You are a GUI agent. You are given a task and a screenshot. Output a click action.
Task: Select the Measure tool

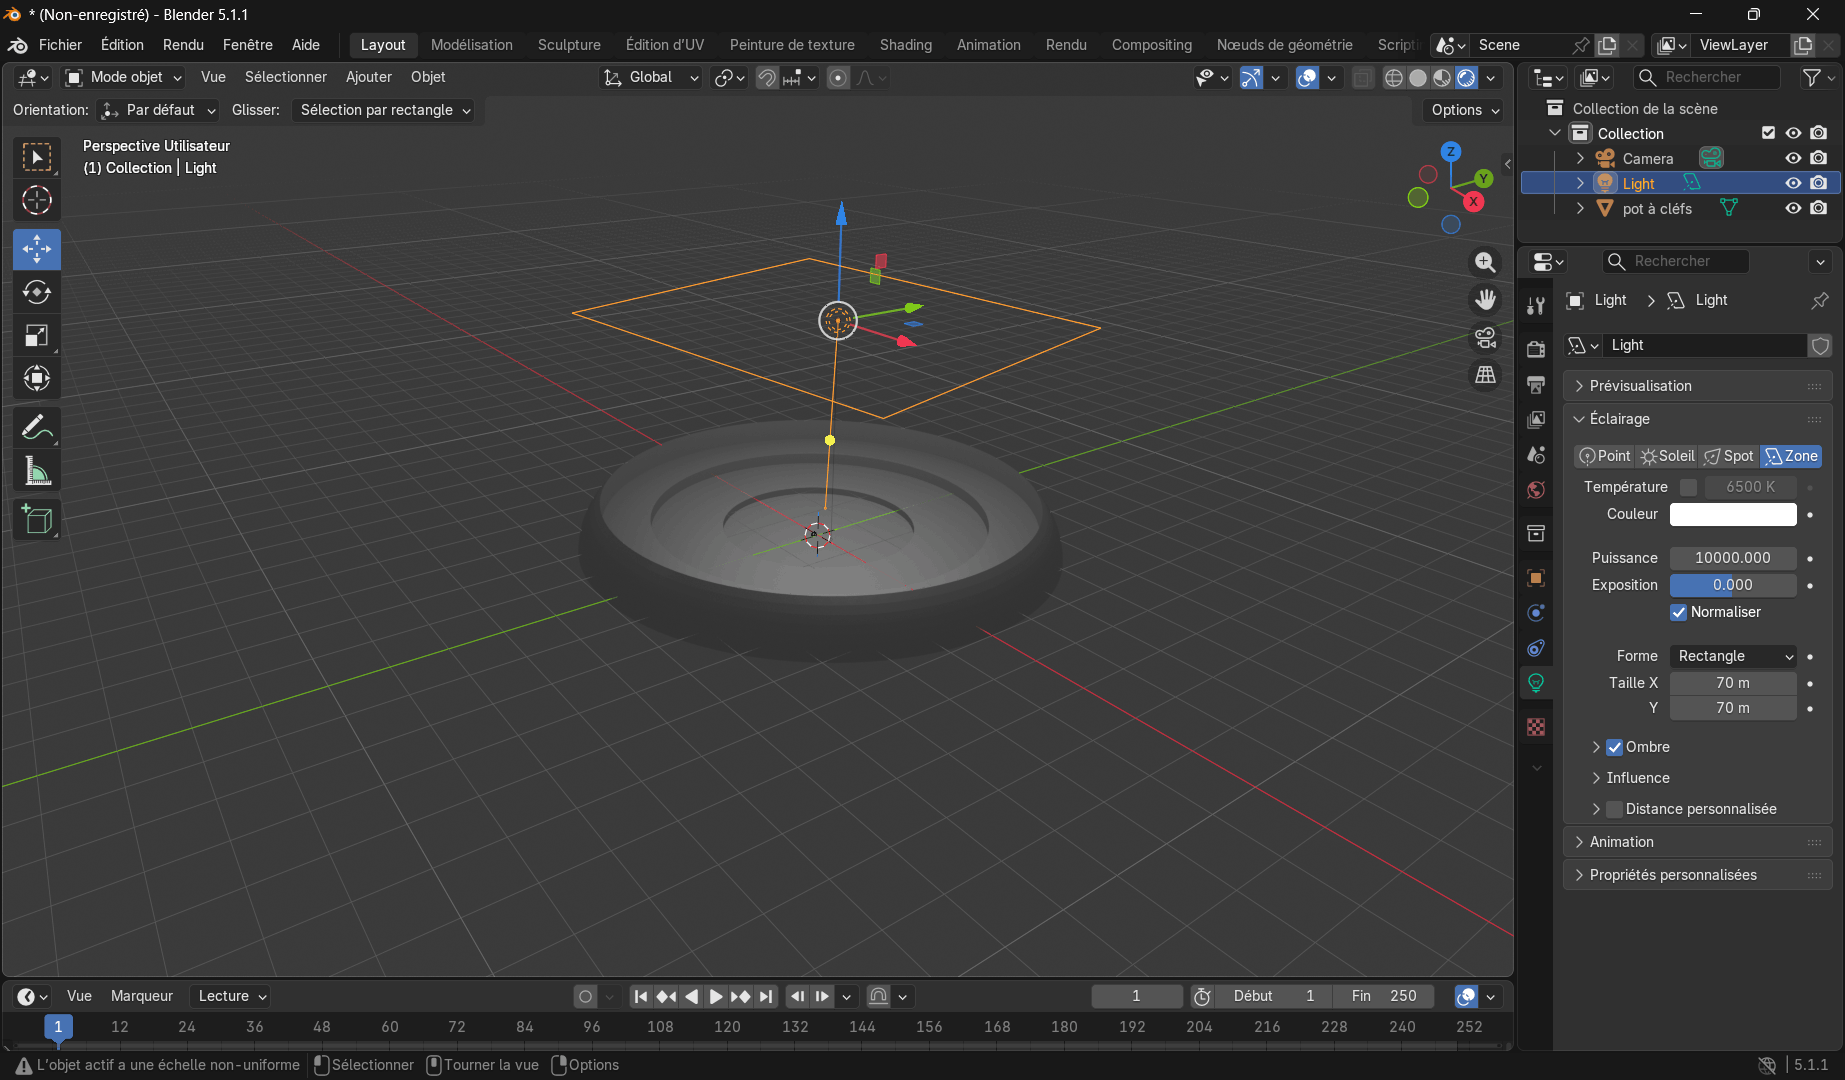[x=37, y=471]
